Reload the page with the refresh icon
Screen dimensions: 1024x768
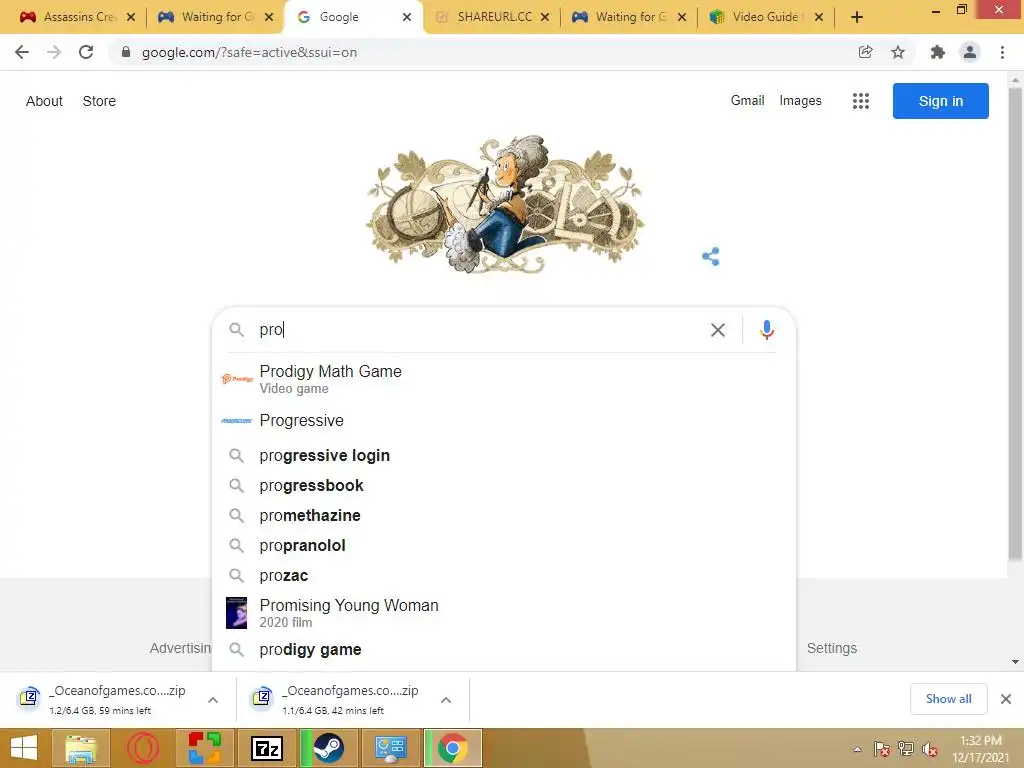(x=86, y=52)
